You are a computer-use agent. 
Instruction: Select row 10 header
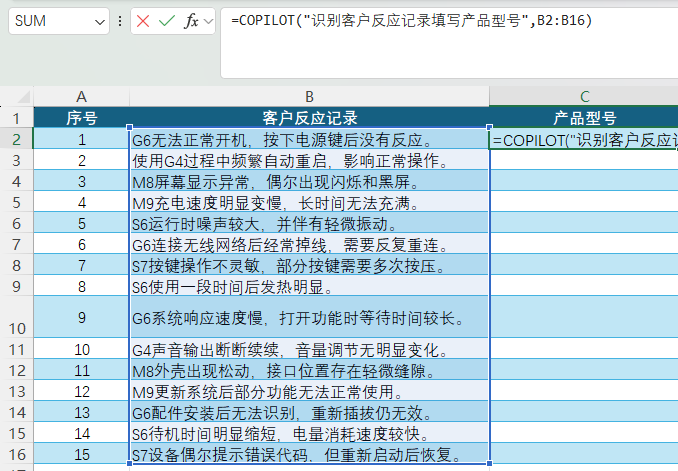[16, 317]
